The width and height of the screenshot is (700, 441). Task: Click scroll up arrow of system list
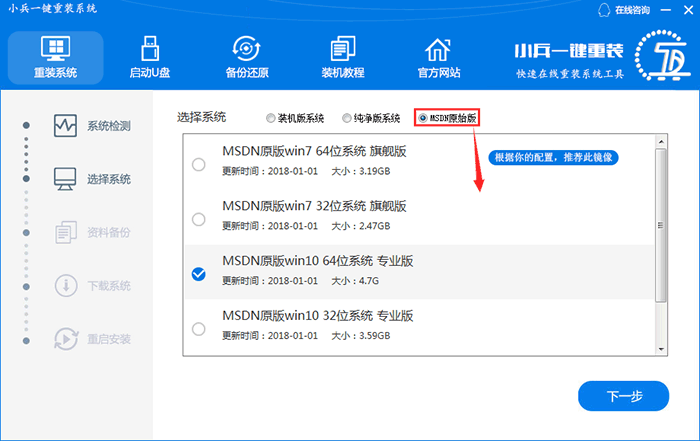pyautogui.click(x=661, y=141)
